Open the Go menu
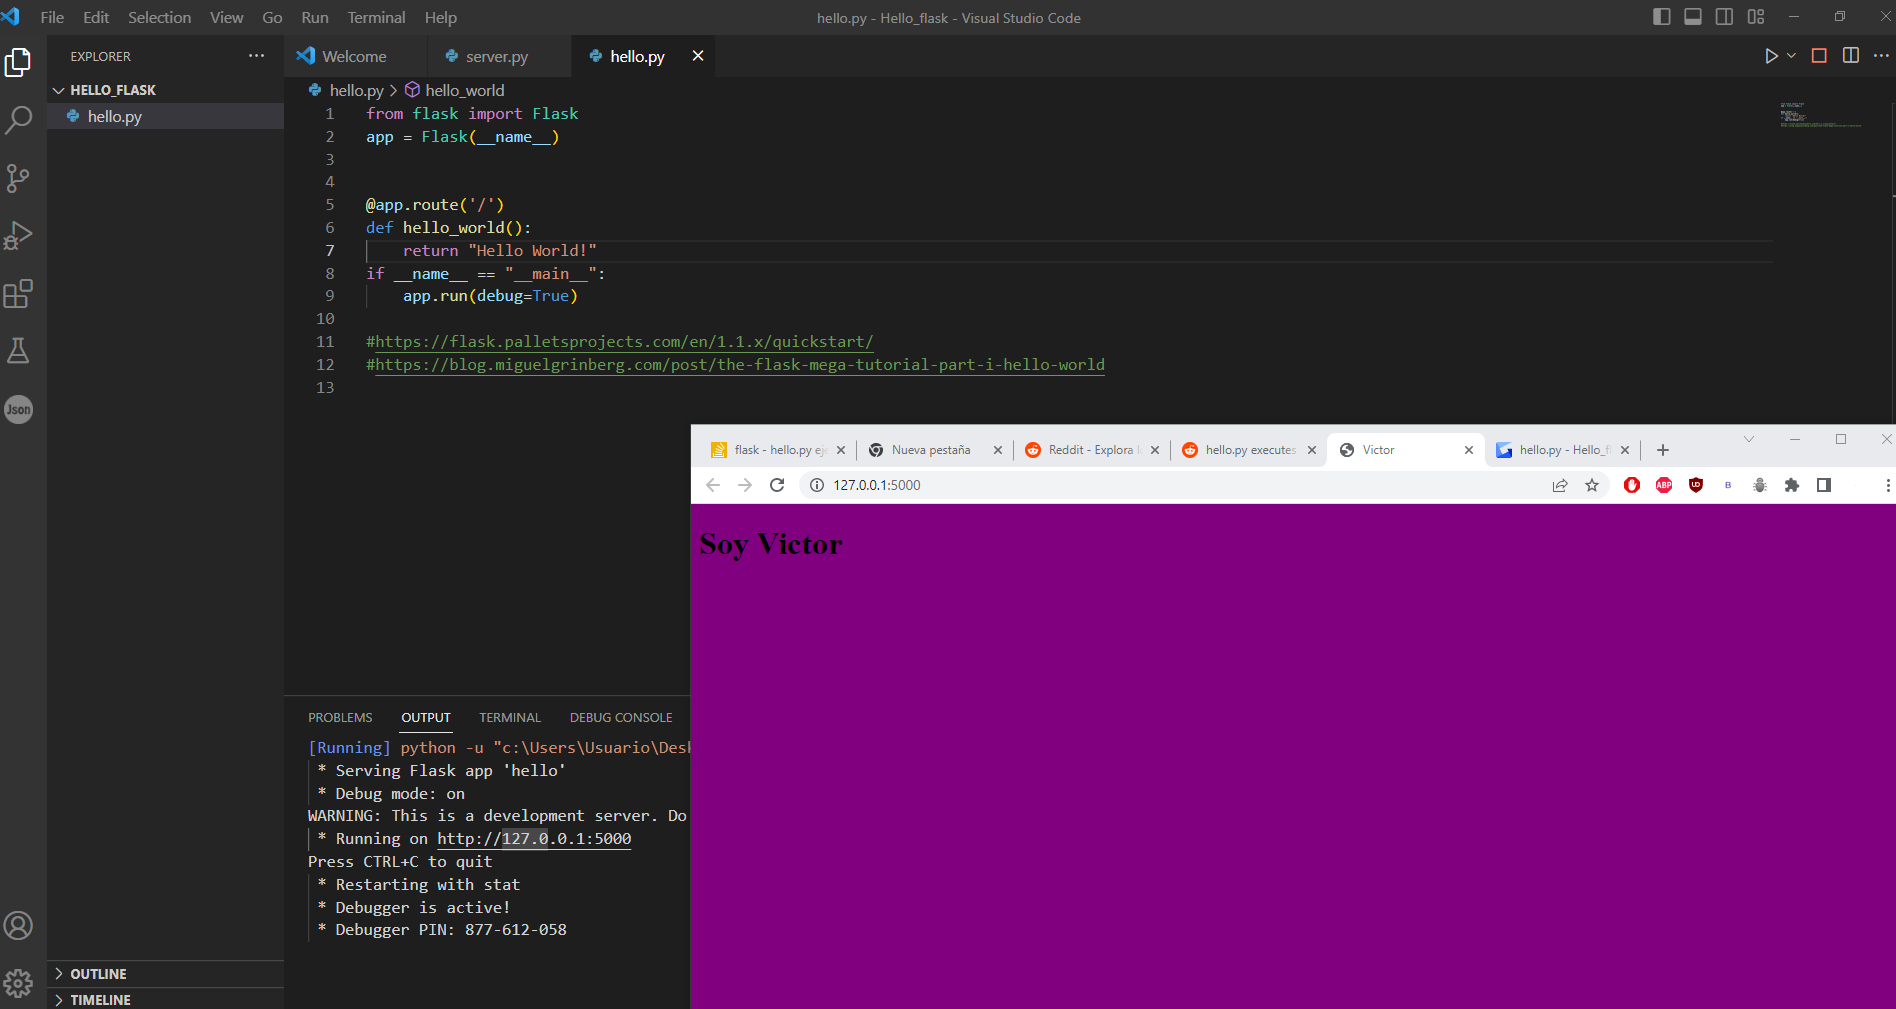Image resolution: width=1896 pixels, height=1009 pixels. tap(272, 18)
